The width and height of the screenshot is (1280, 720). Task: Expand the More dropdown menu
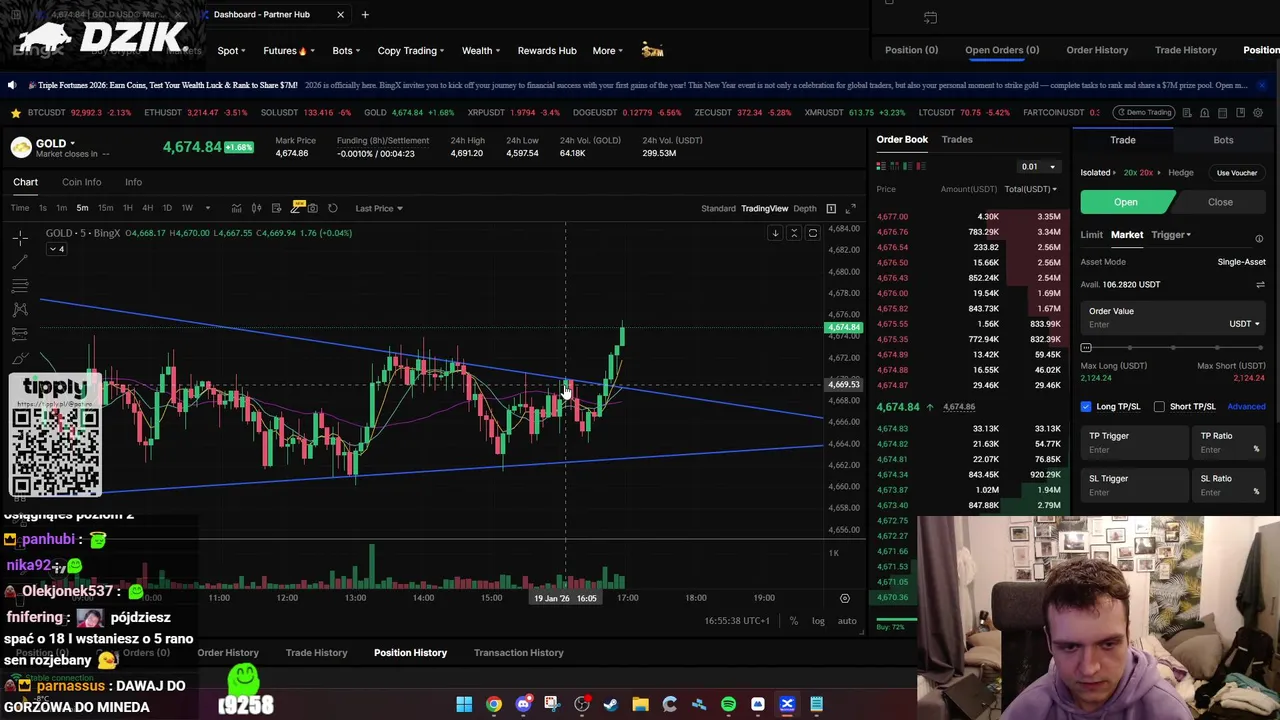click(x=608, y=50)
